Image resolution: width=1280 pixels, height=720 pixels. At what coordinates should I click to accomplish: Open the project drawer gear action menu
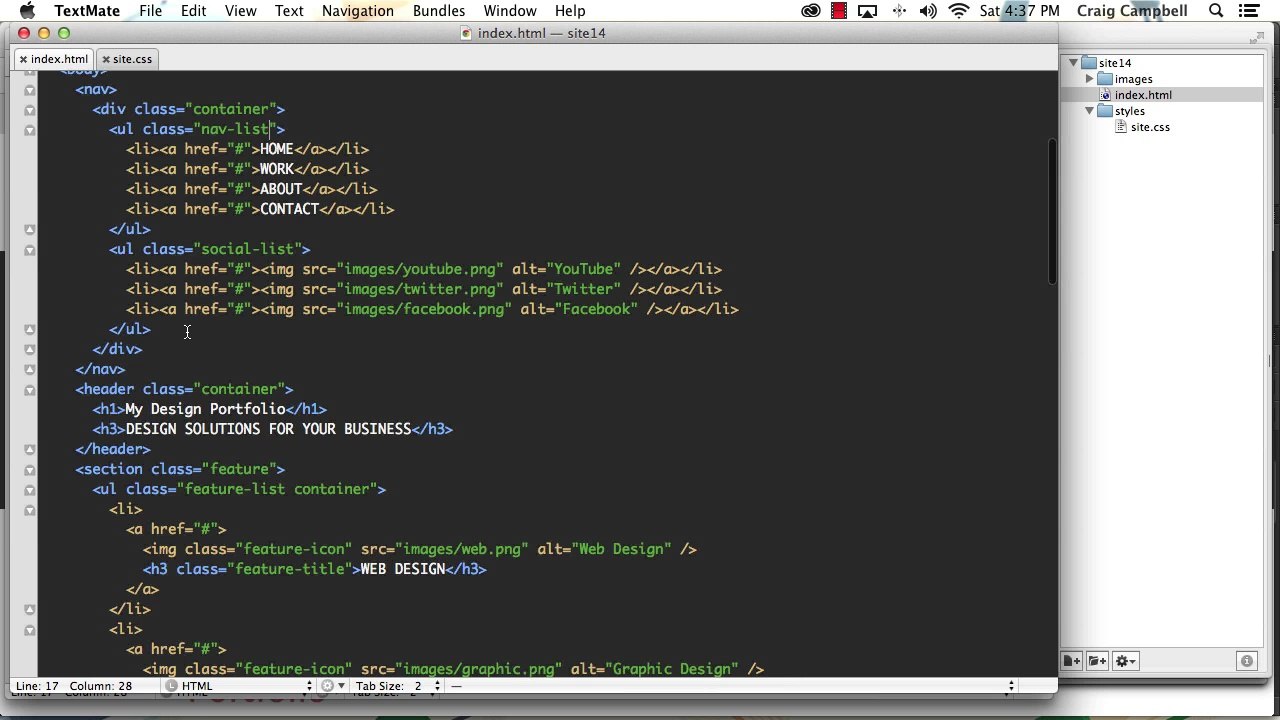[1126, 661]
